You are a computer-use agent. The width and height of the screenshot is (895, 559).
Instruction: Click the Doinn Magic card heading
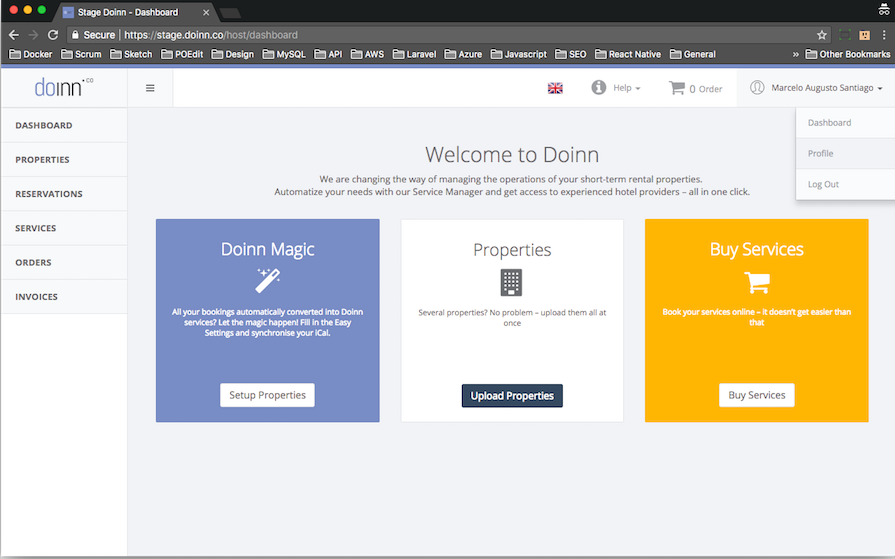click(268, 250)
